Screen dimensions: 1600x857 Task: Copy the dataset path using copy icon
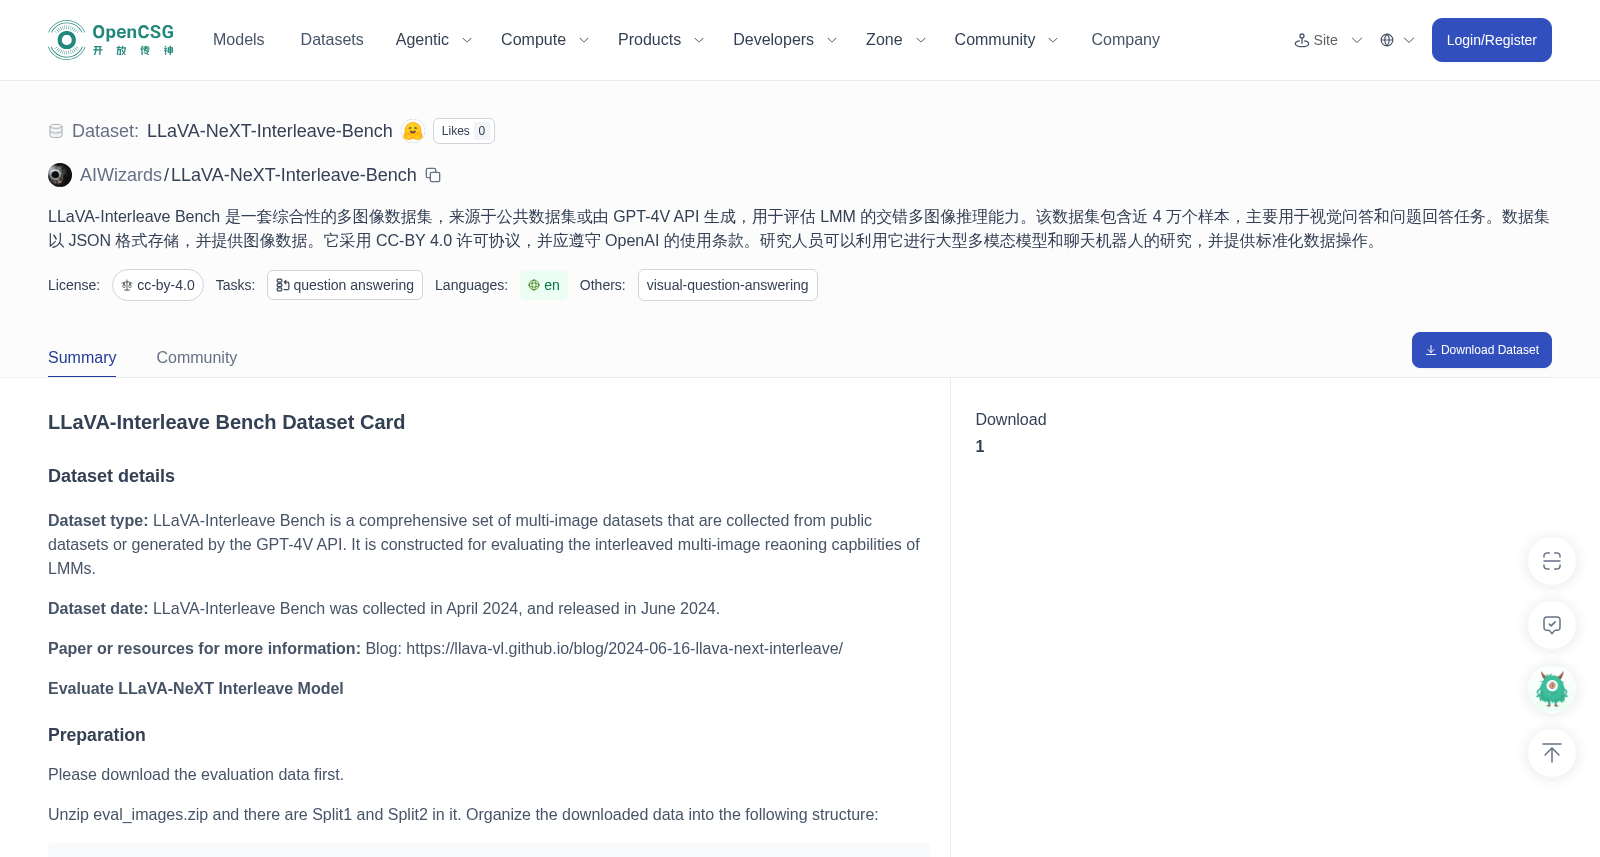433,175
